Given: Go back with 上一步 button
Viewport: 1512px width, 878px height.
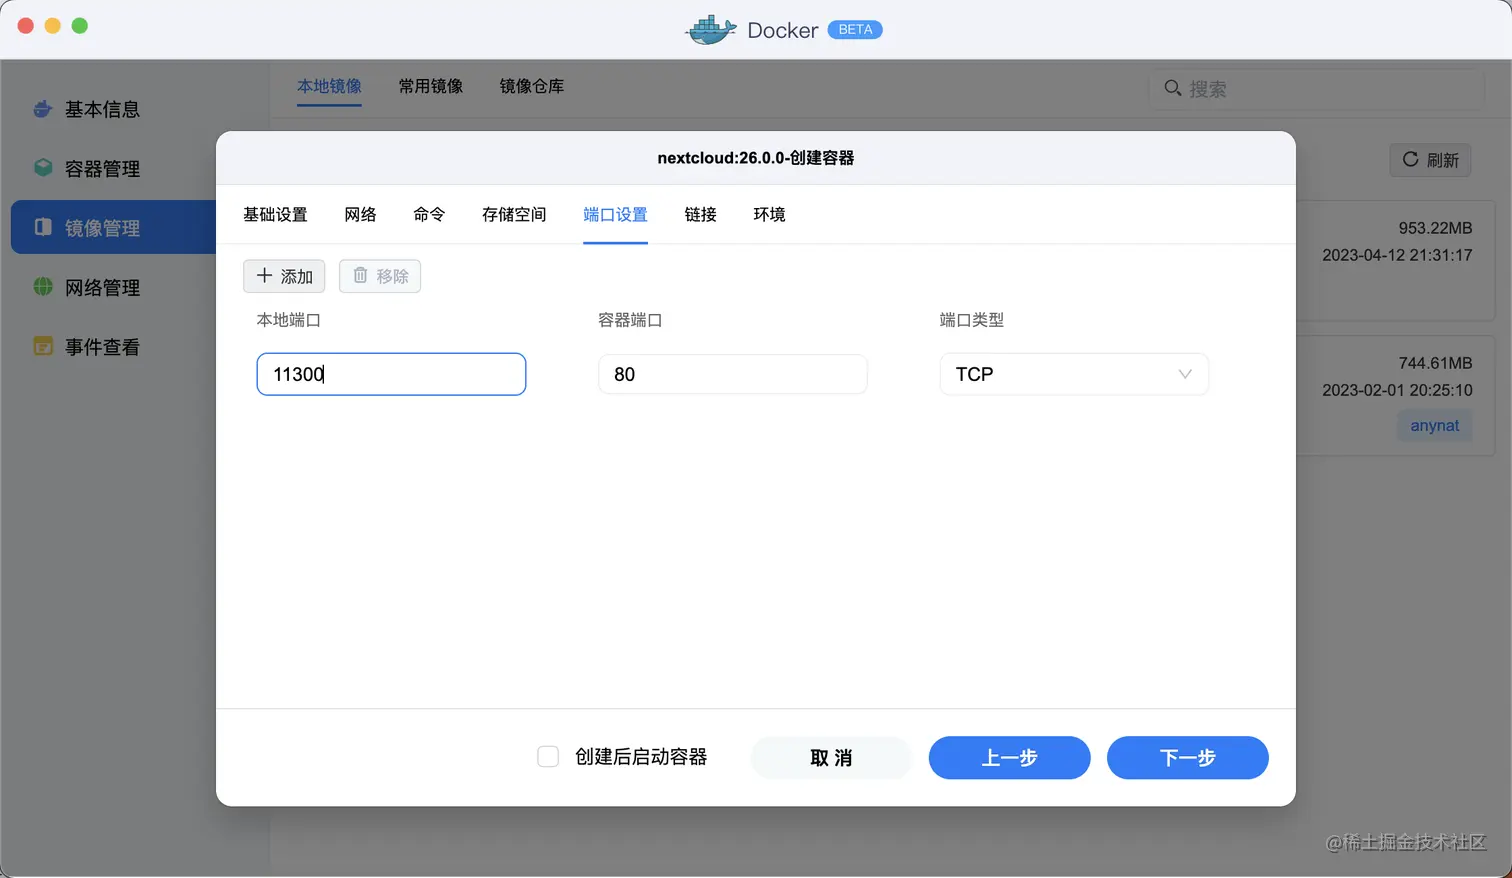Looking at the screenshot, I should 1009,758.
